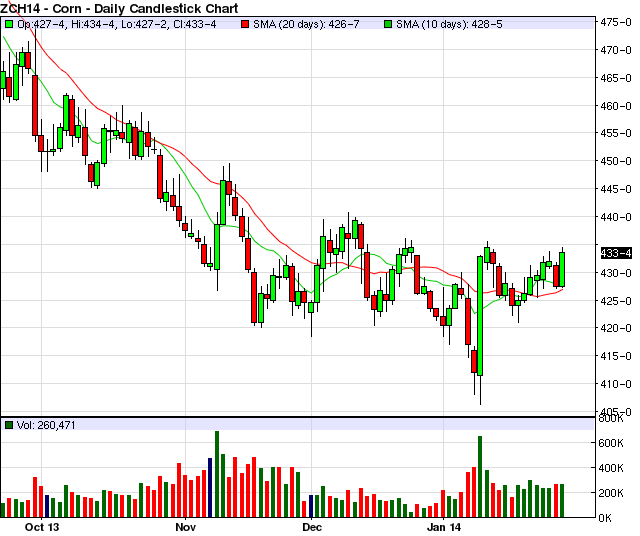Click the Oct 13 date axis label
Viewport: 640px width, 536px height.
42,527
